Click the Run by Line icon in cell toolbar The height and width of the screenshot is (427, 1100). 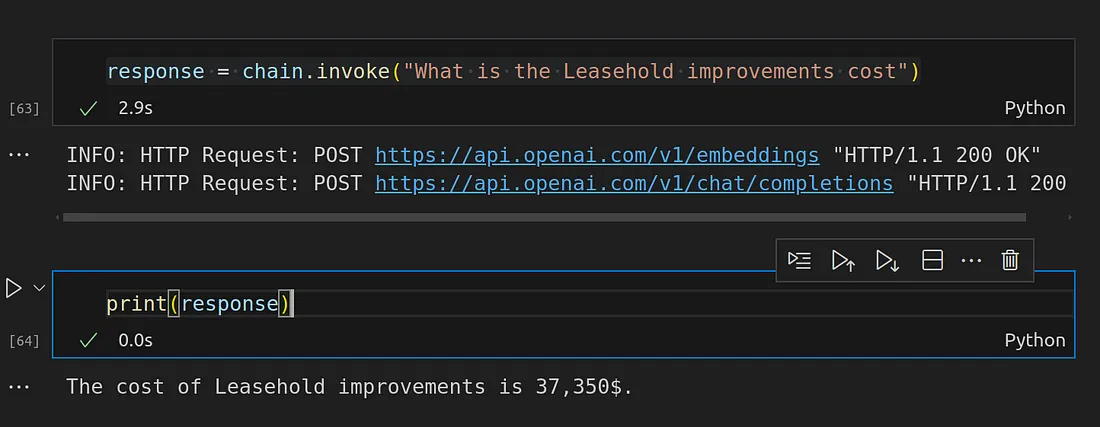(799, 261)
